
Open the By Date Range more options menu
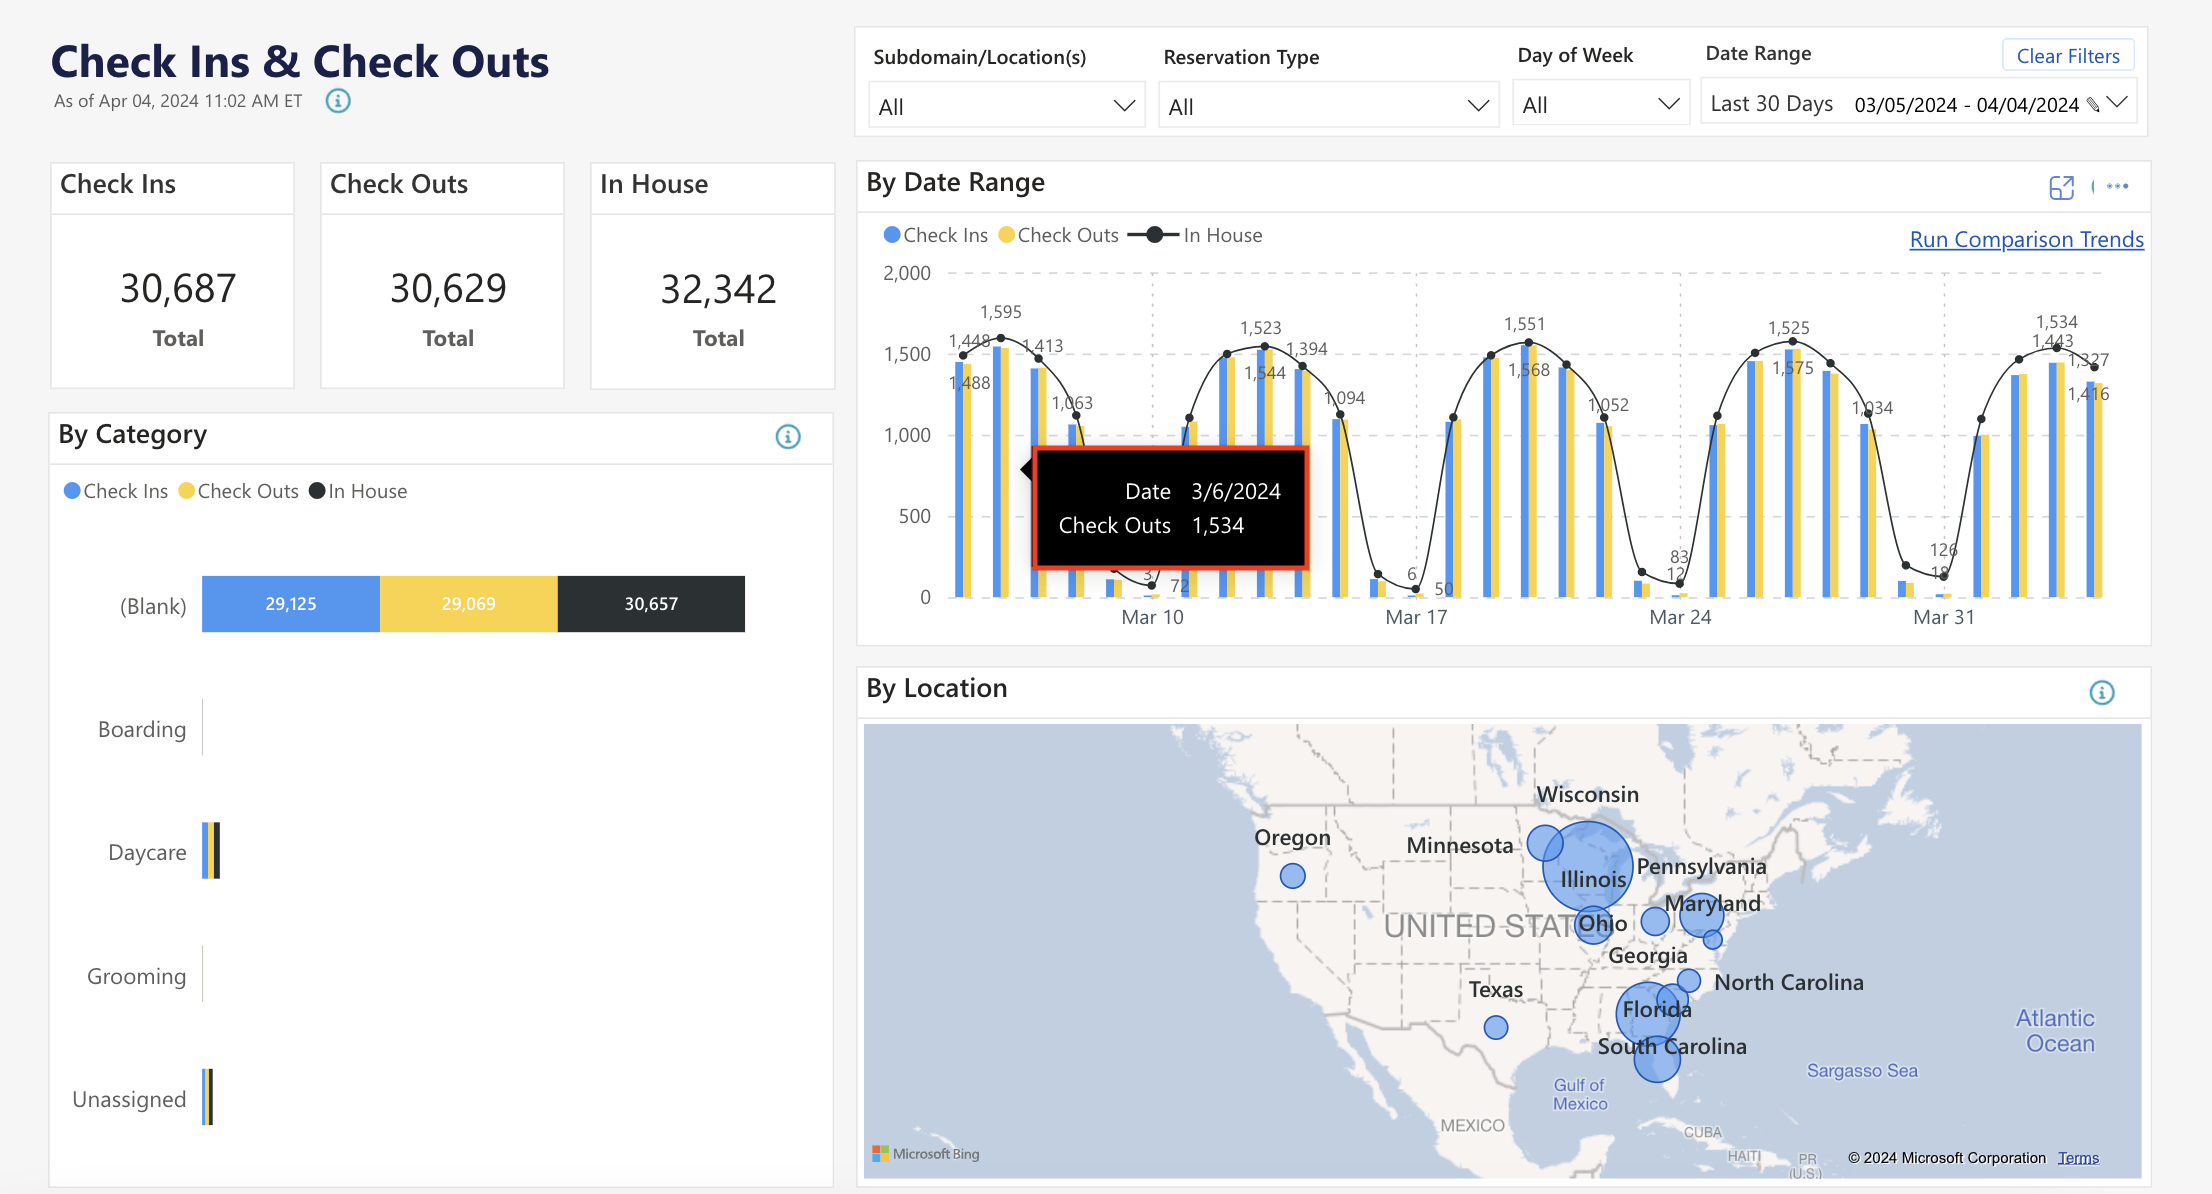tap(2117, 186)
